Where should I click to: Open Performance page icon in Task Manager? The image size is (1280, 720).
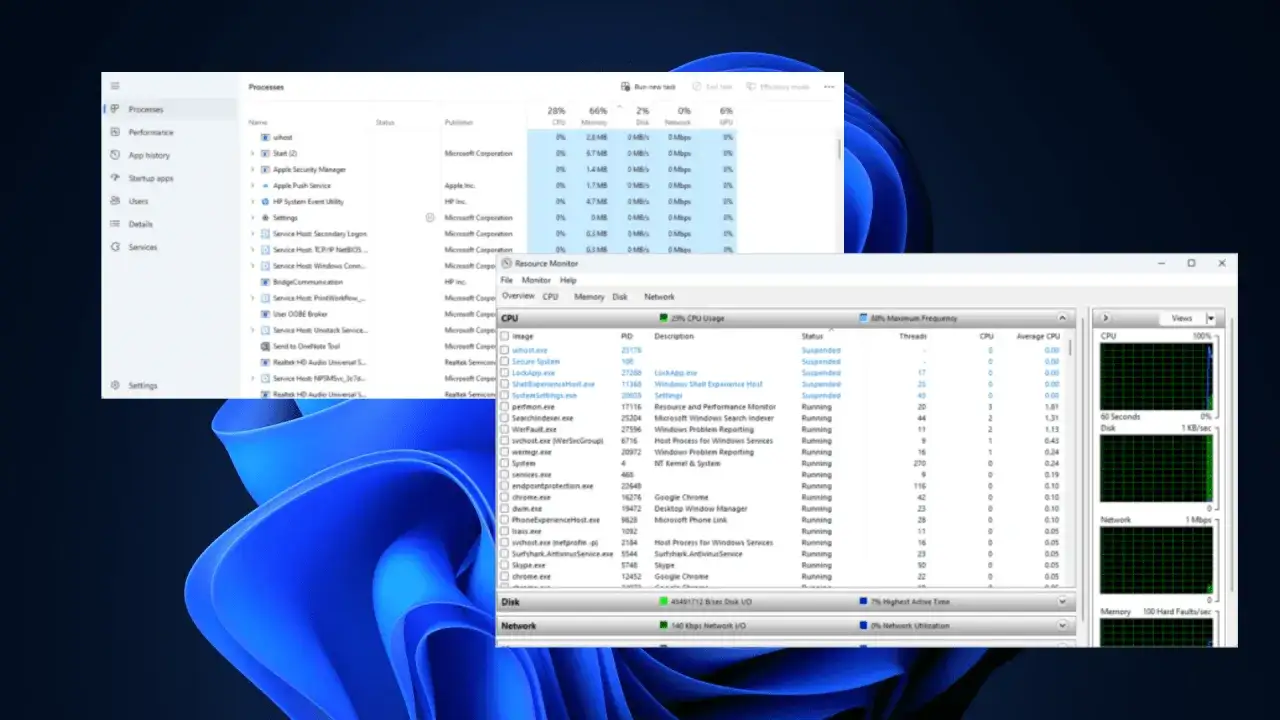tap(115, 132)
